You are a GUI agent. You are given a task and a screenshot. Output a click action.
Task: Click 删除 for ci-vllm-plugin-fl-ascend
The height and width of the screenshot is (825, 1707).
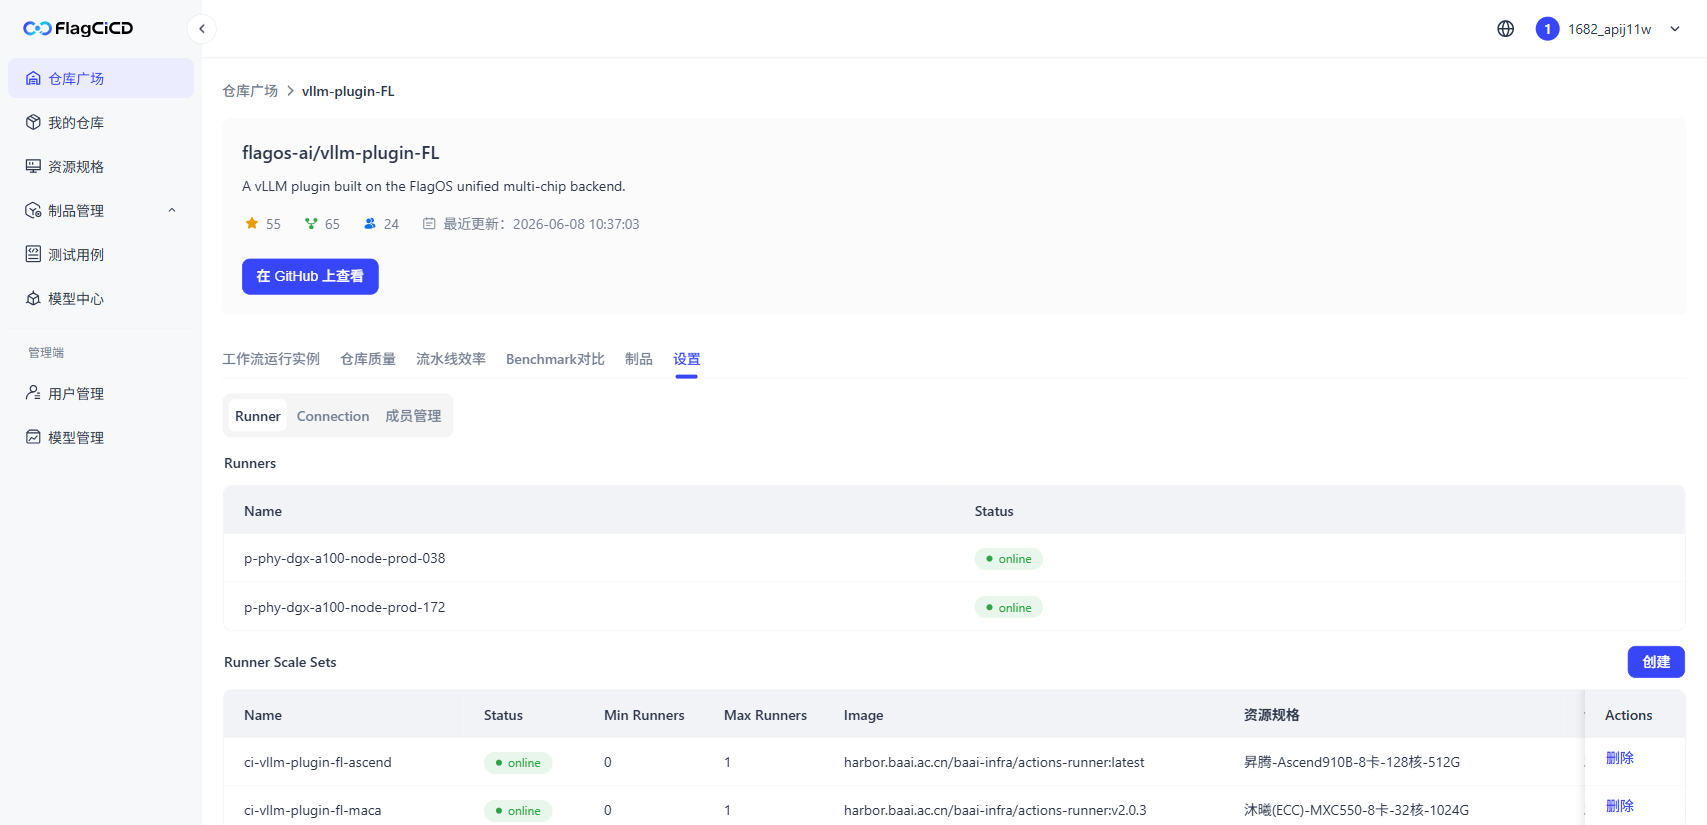(x=1620, y=758)
